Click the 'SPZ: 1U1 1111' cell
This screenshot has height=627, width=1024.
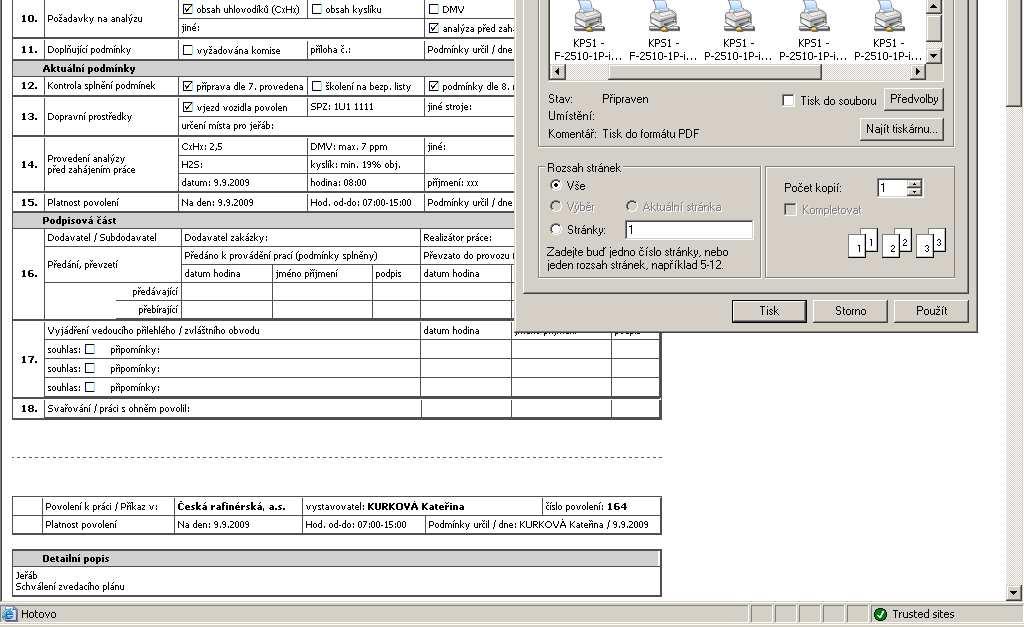[x=365, y=107]
